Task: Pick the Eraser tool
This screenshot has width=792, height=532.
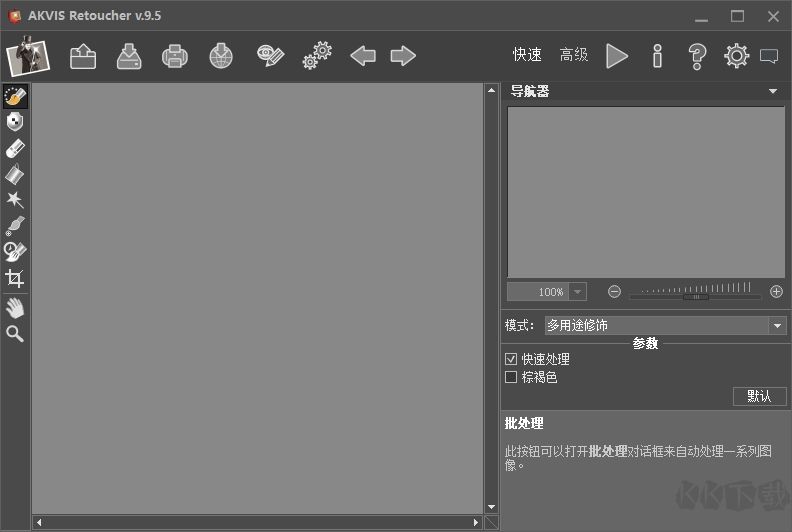Action: coord(15,148)
